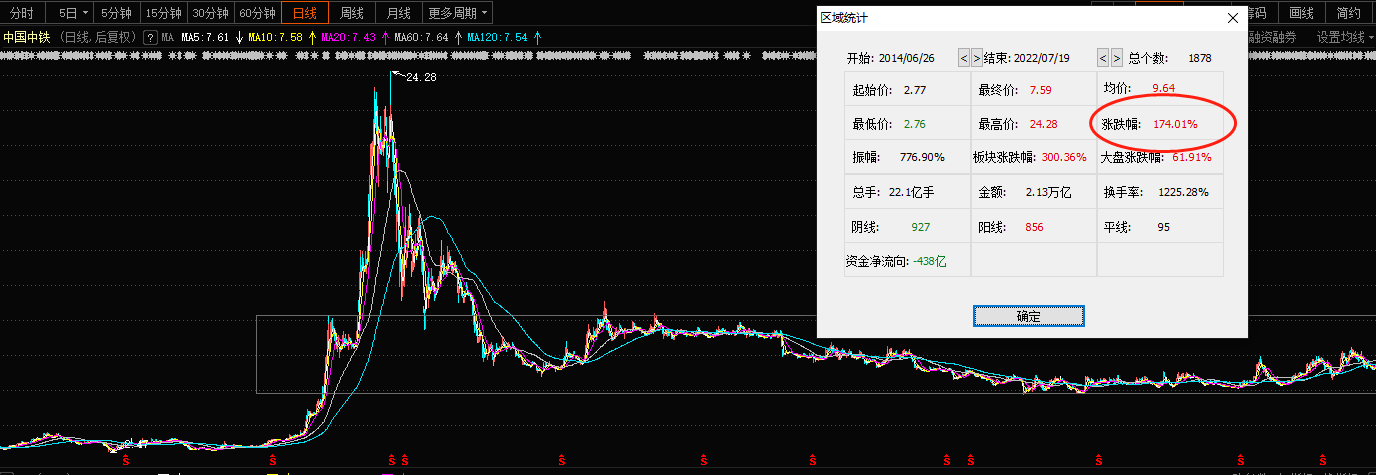Switch to the 30分钟 period
The height and width of the screenshot is (475, 1376).
pos(210,13)
